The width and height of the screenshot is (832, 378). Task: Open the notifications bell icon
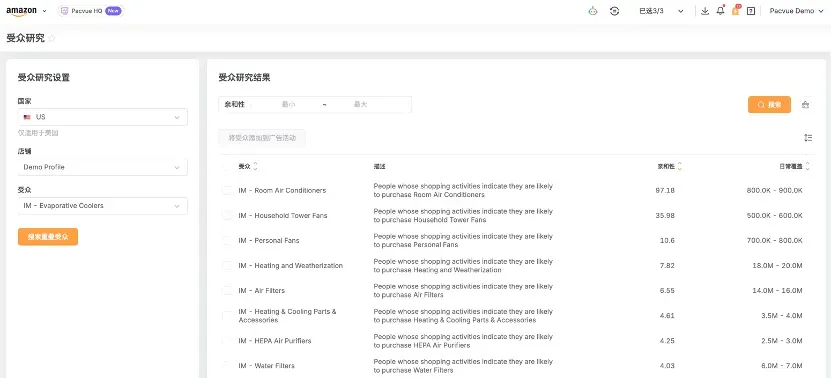coord(720,11)
